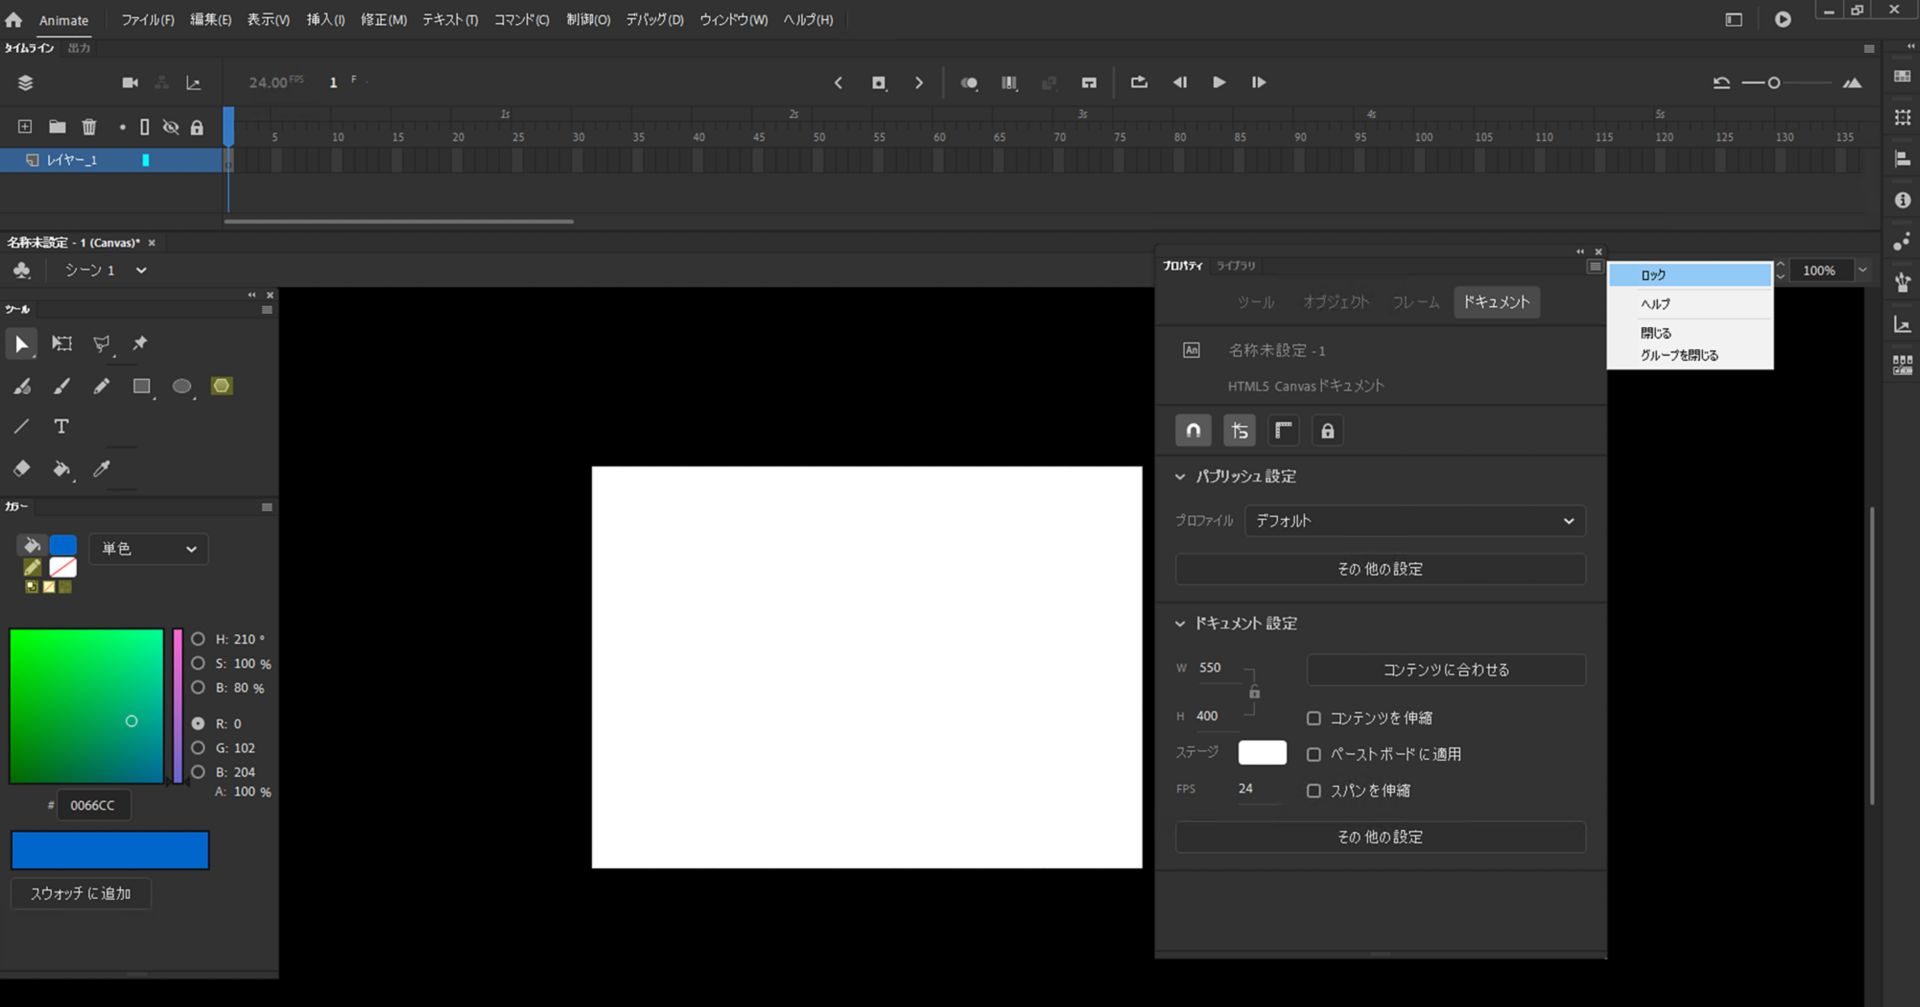This screenshot has height=1007, width=1920.
Task: Select the Eyedropper tool
Action: click(x=101, y=469)
